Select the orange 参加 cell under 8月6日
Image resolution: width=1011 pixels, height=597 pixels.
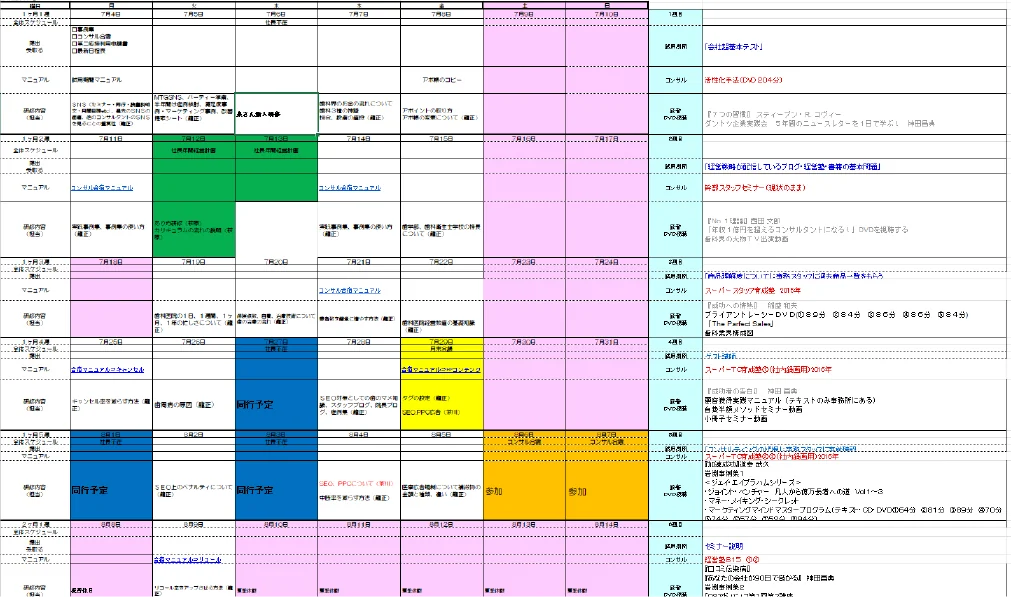pos(524,490)
